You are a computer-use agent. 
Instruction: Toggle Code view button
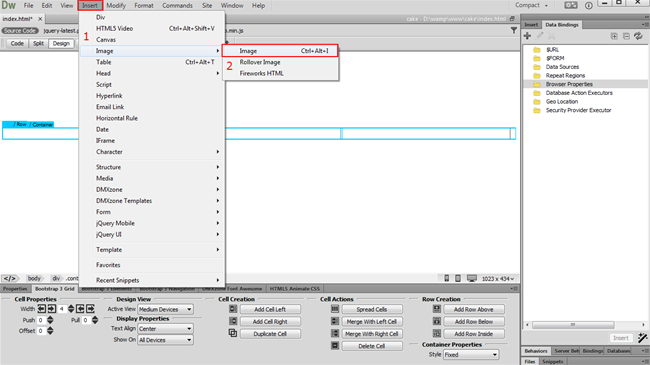(x=17, y=44)
